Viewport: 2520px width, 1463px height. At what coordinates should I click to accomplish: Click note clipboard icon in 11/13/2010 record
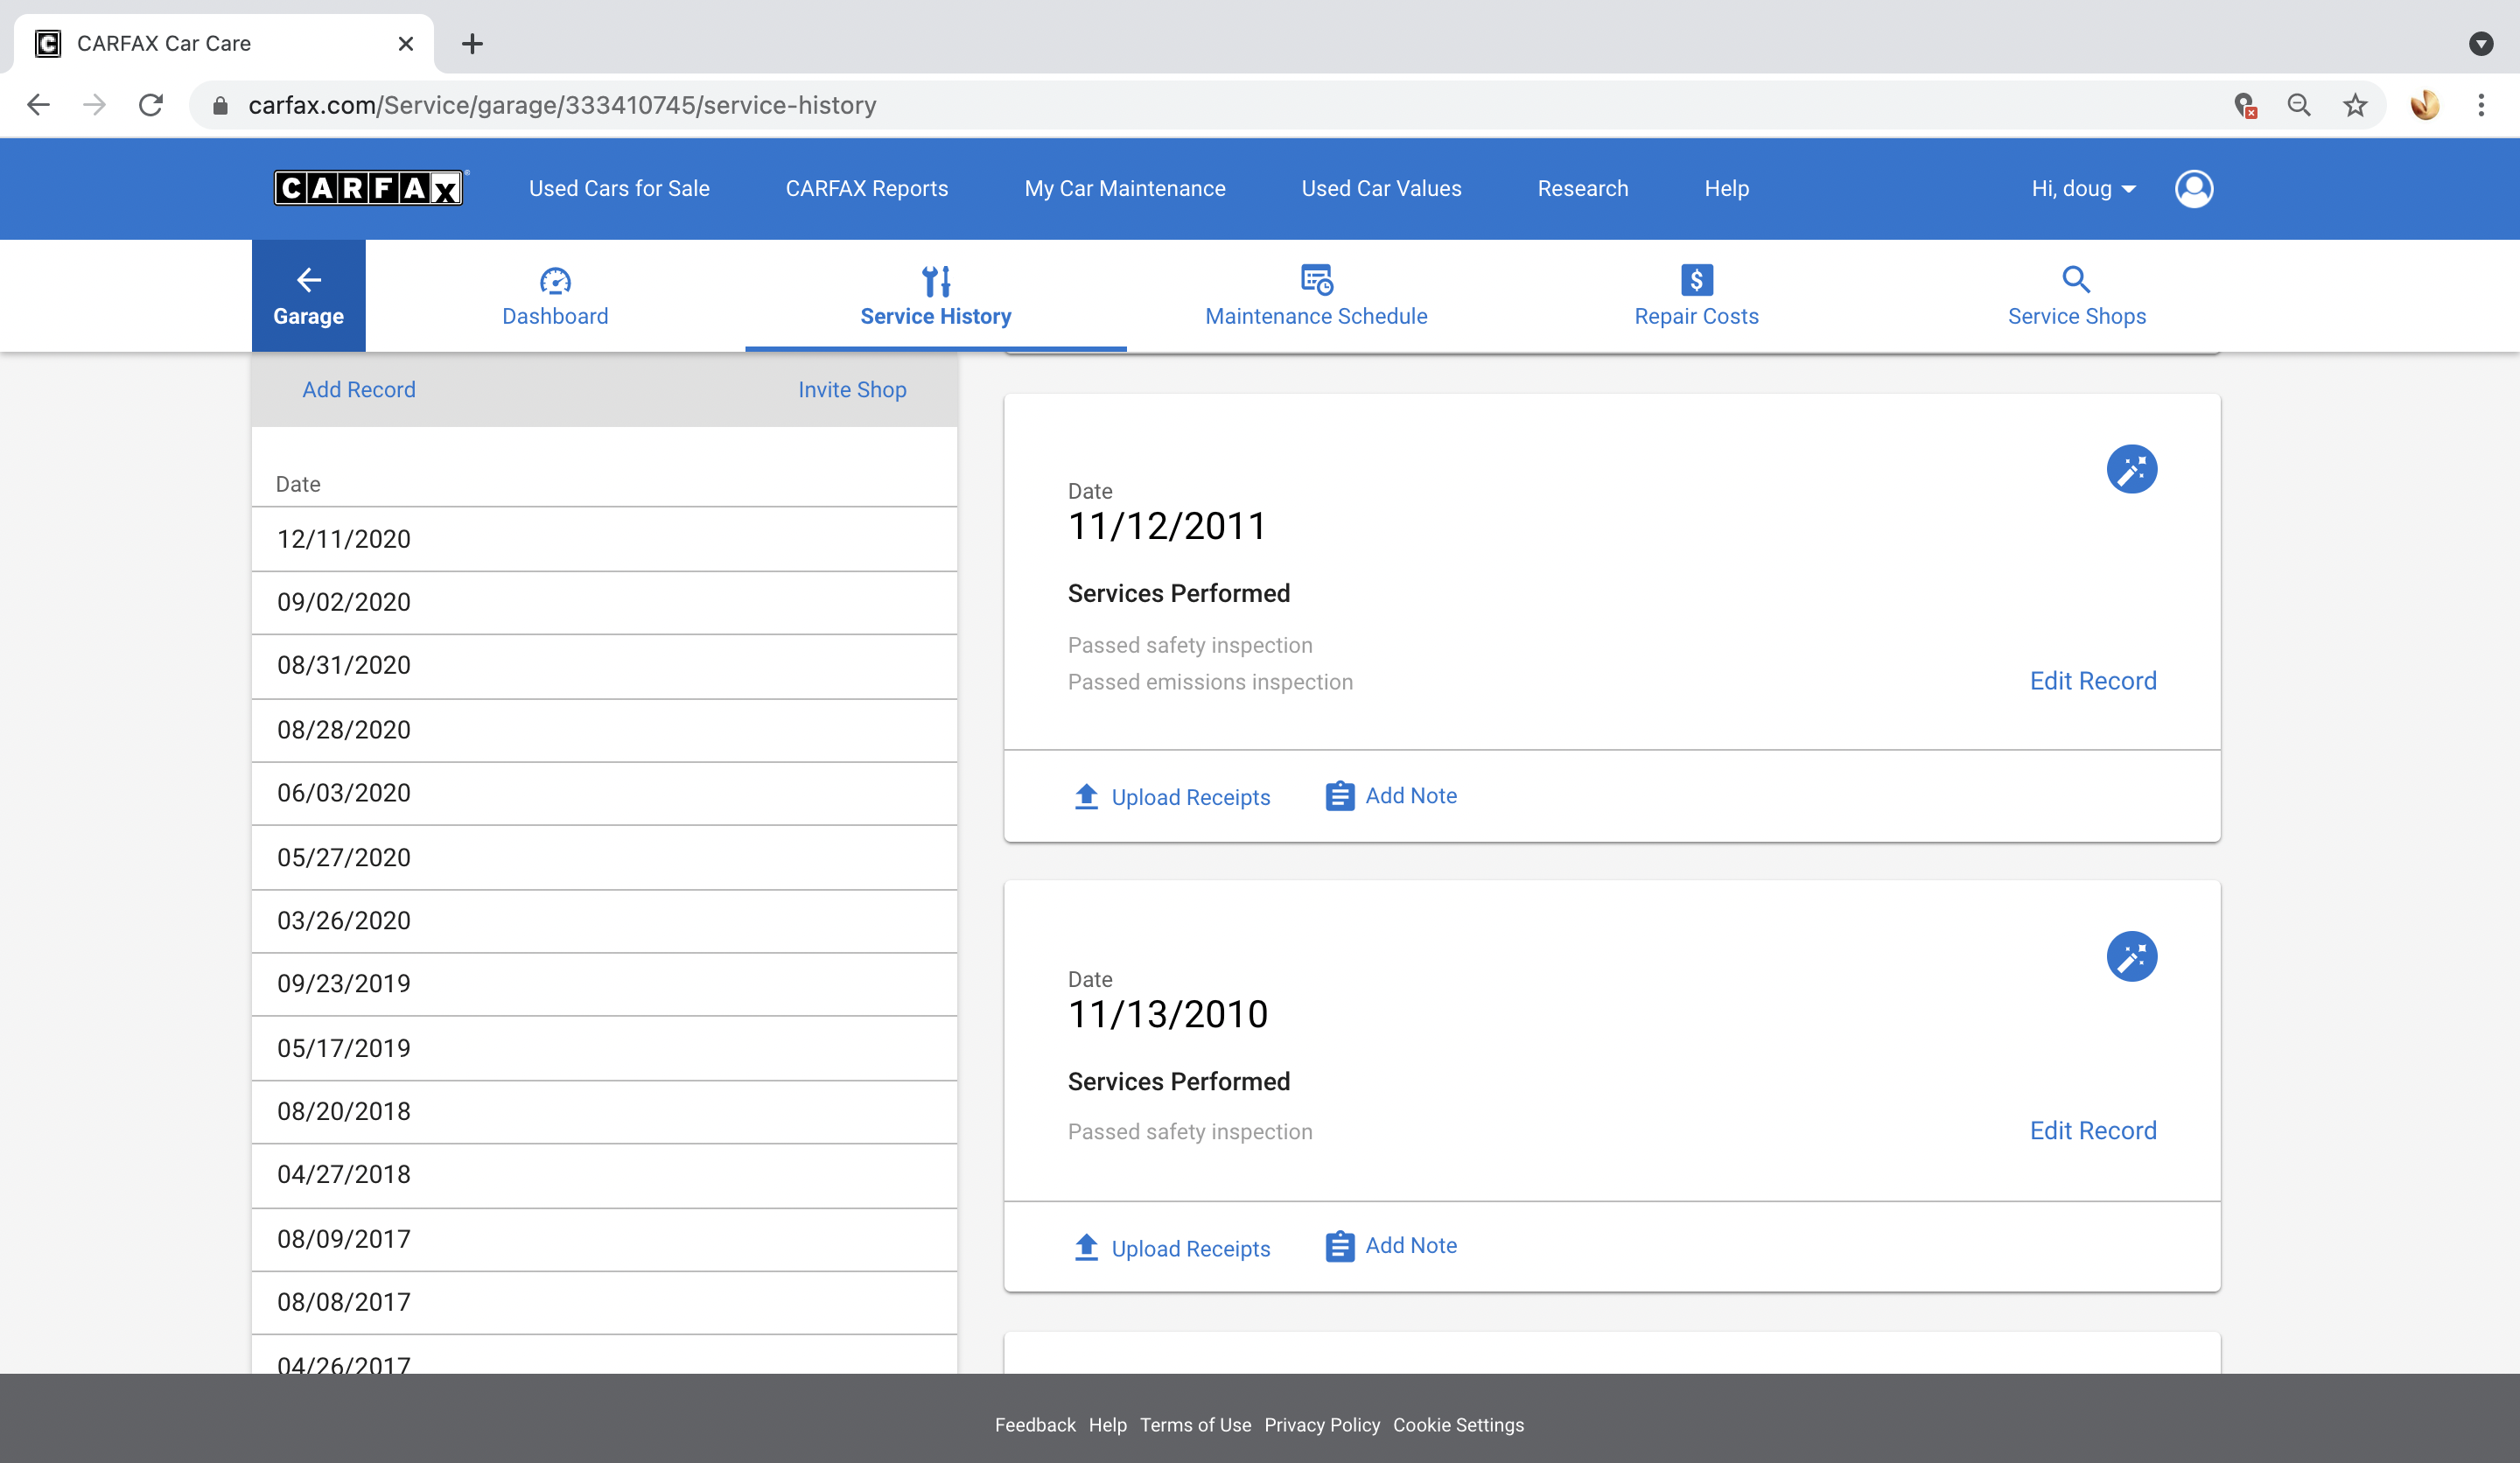tap(1339, 1246)
